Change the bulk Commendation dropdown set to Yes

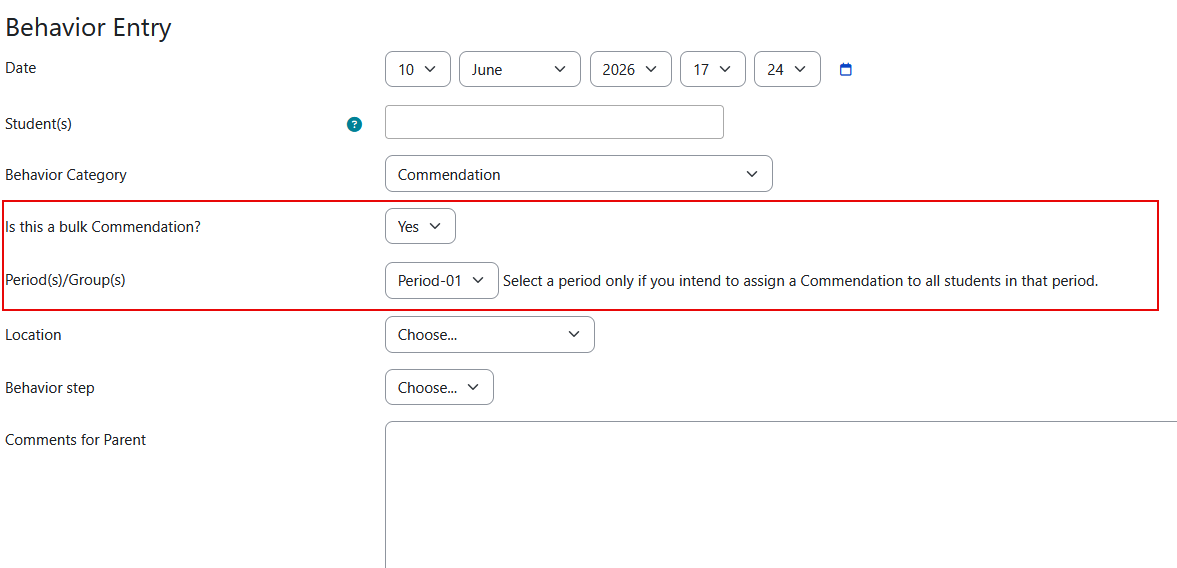(420, 227)
